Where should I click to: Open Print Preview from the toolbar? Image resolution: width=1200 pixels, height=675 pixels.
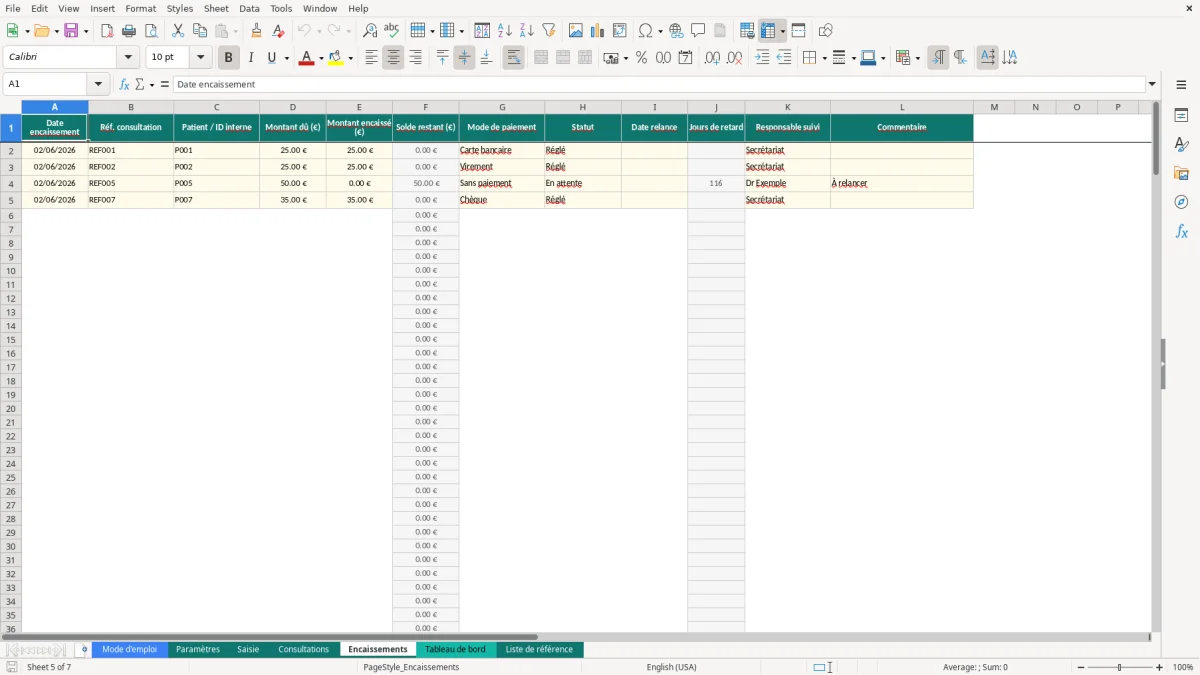click(151, 31)
